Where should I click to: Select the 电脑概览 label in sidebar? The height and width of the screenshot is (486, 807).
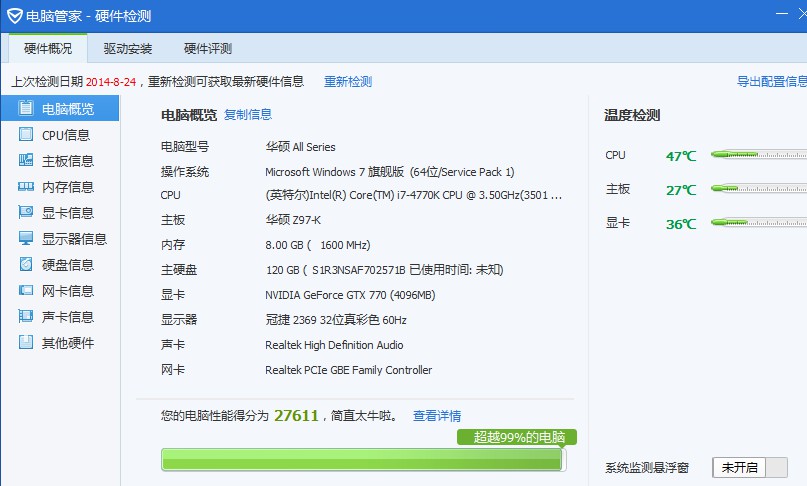point(68,109)
